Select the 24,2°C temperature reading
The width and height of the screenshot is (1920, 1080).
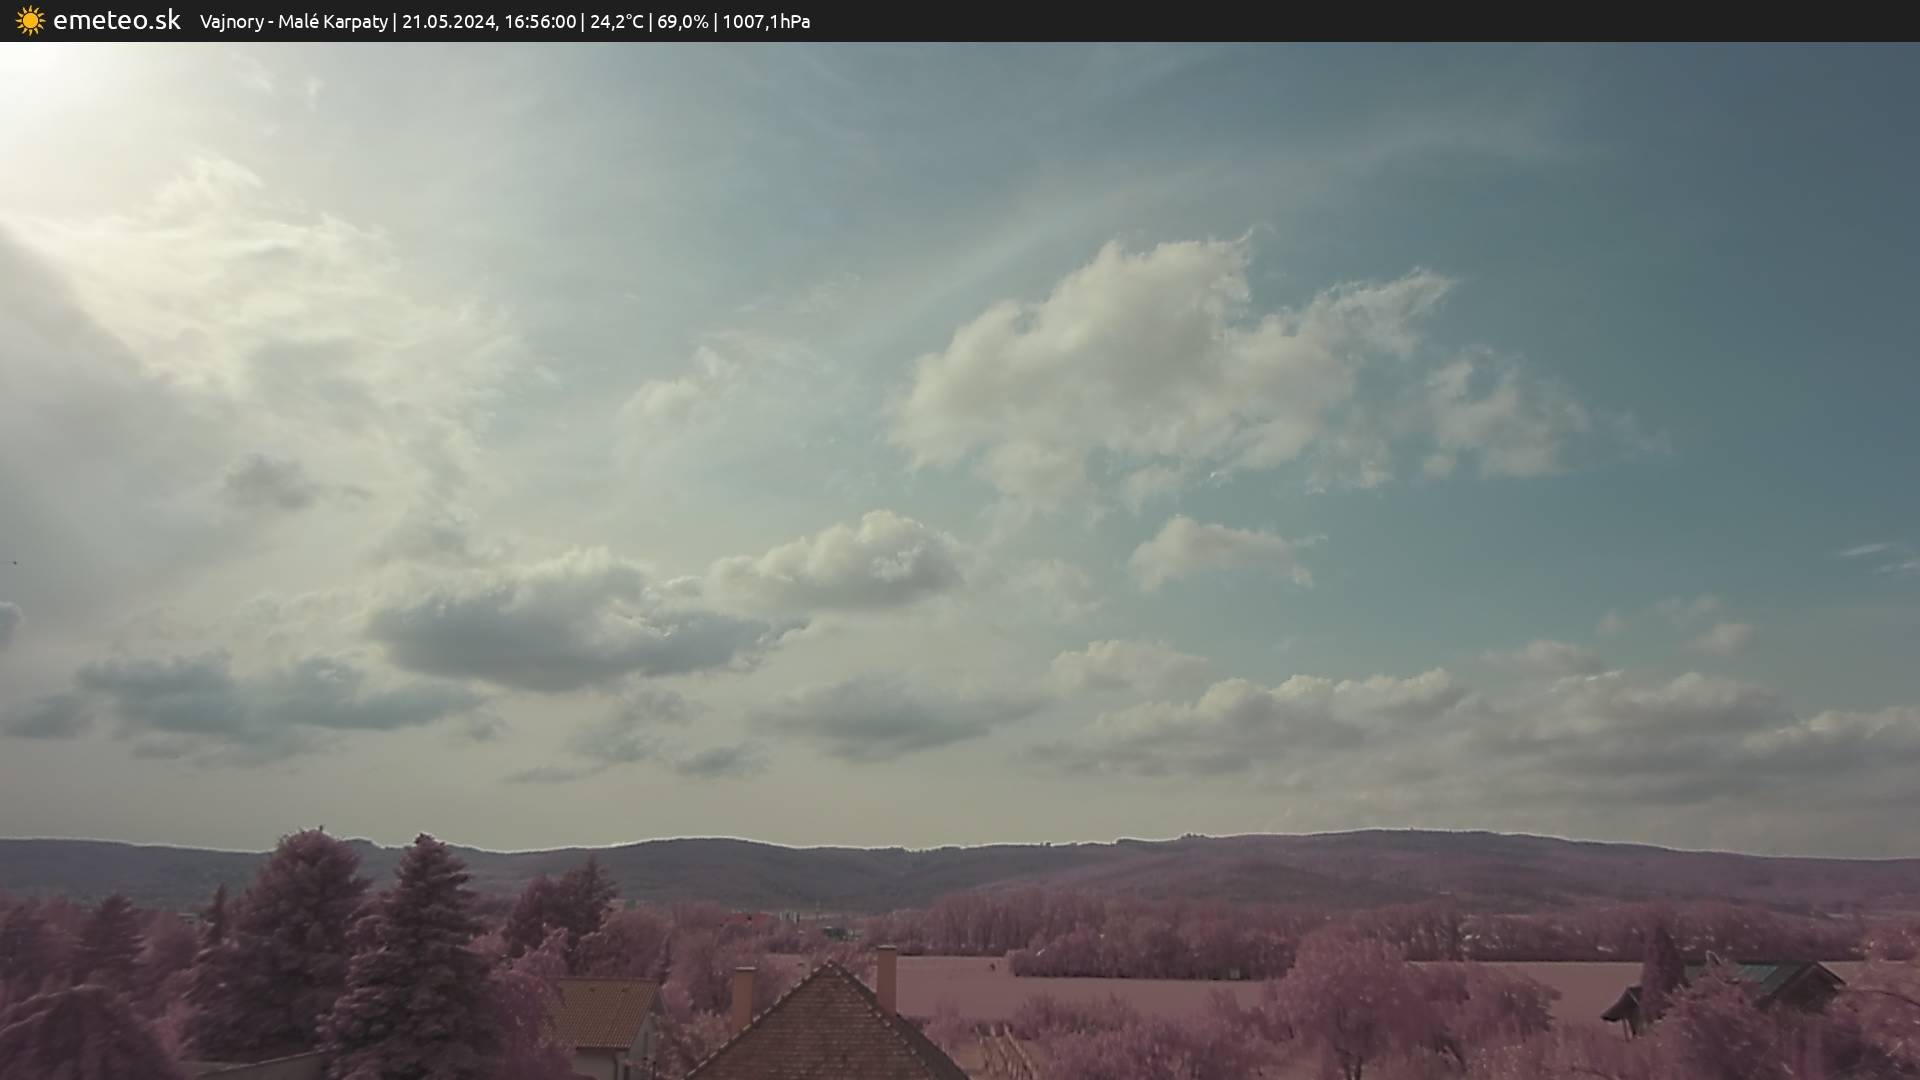pyautogui.click(x=616, y=22)
